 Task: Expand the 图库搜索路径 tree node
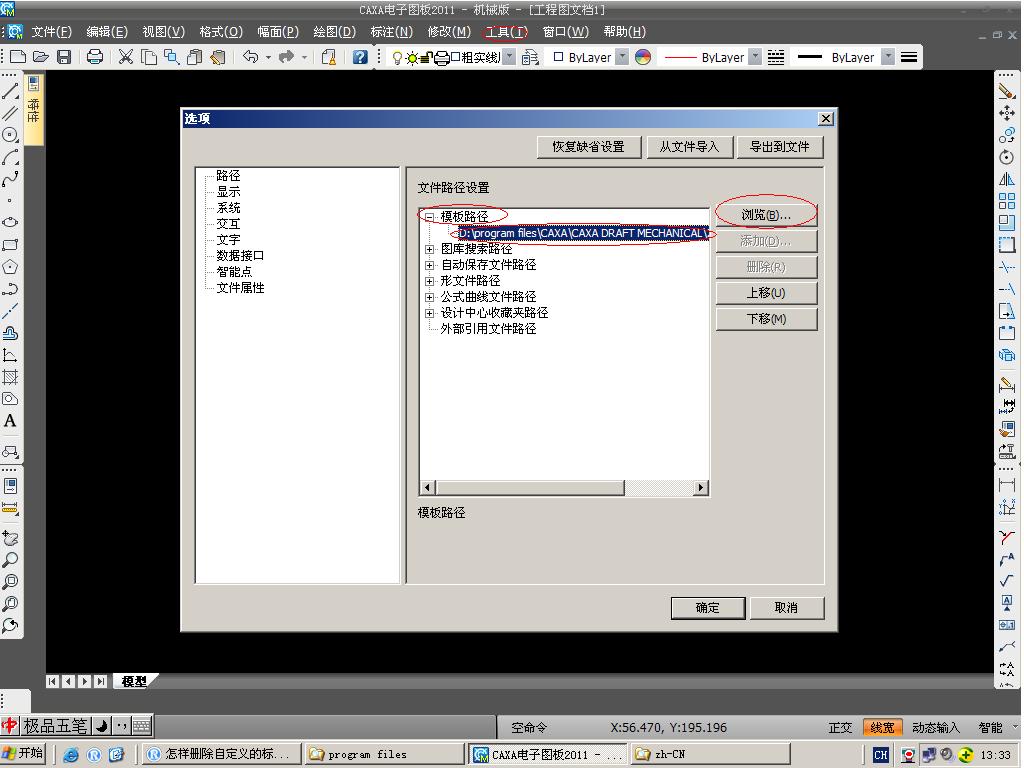coord(430,249)
